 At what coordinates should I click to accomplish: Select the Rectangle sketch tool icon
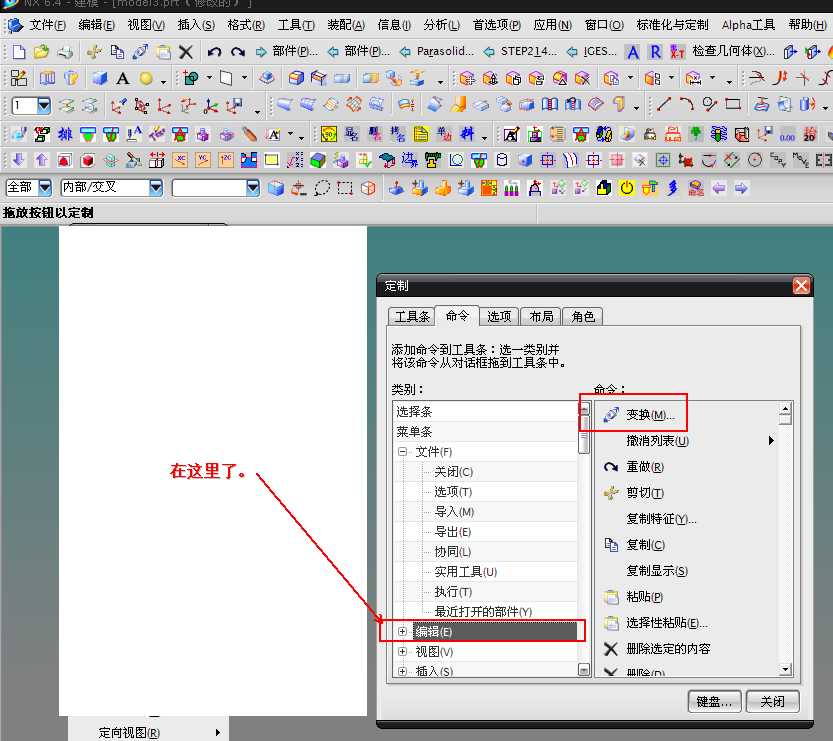[x=733, y=104]
